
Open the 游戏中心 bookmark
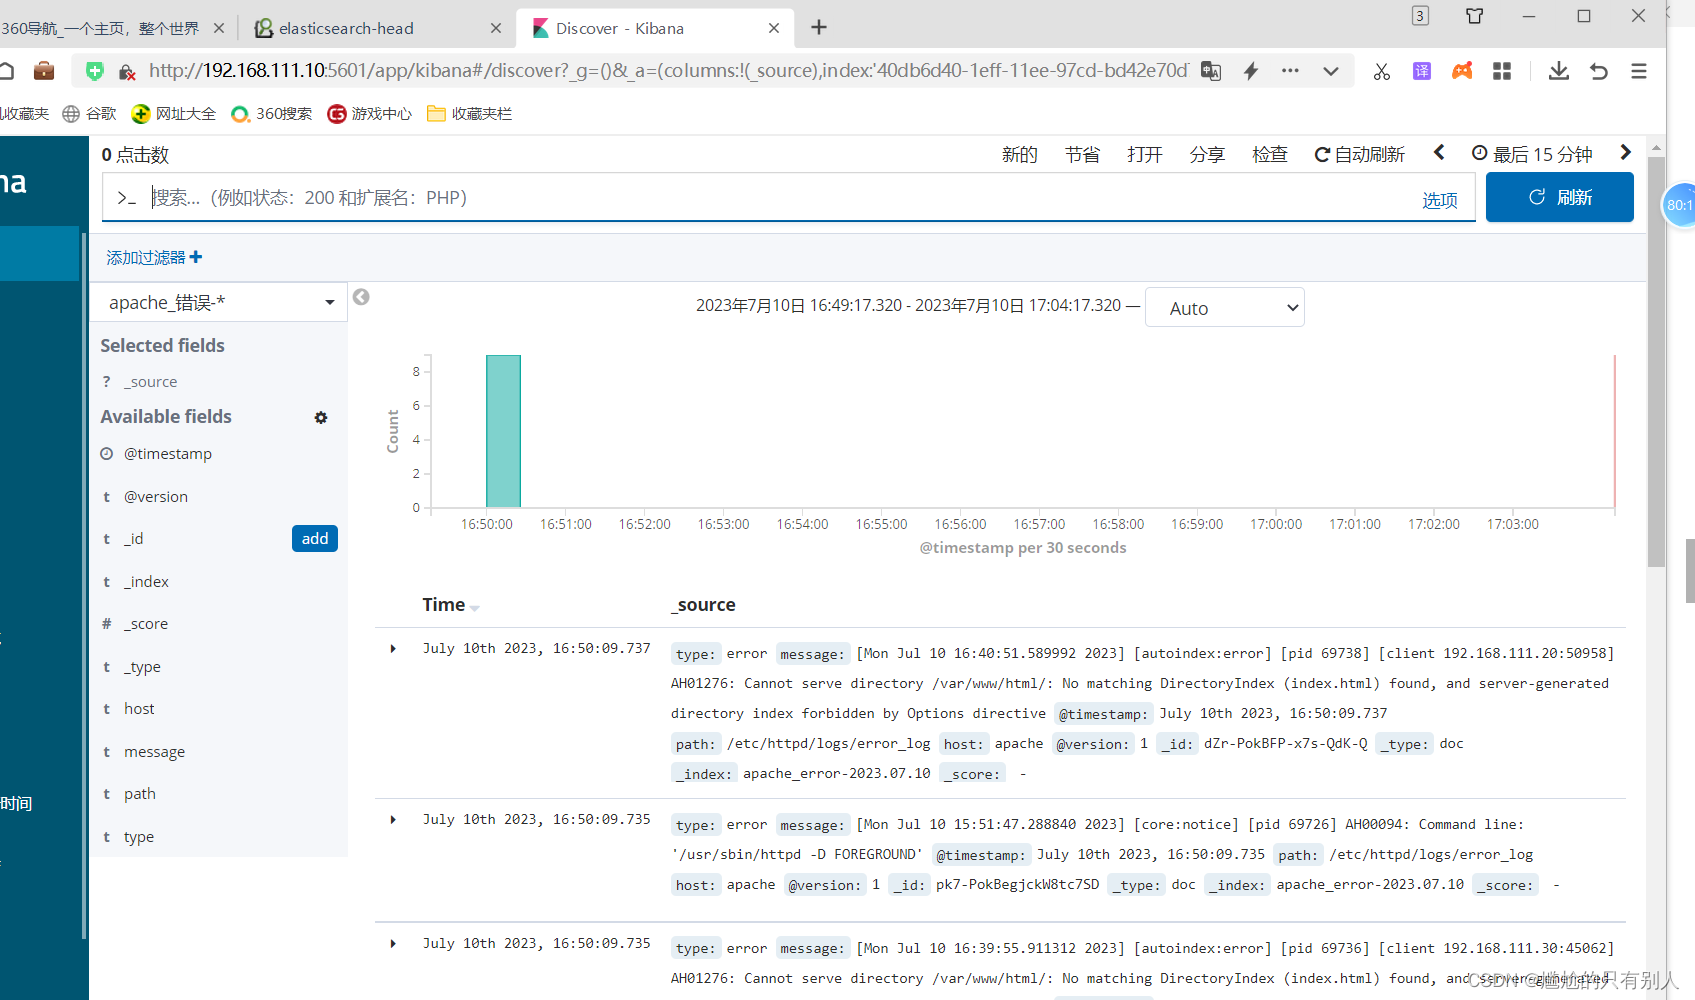tap(370, 114)
